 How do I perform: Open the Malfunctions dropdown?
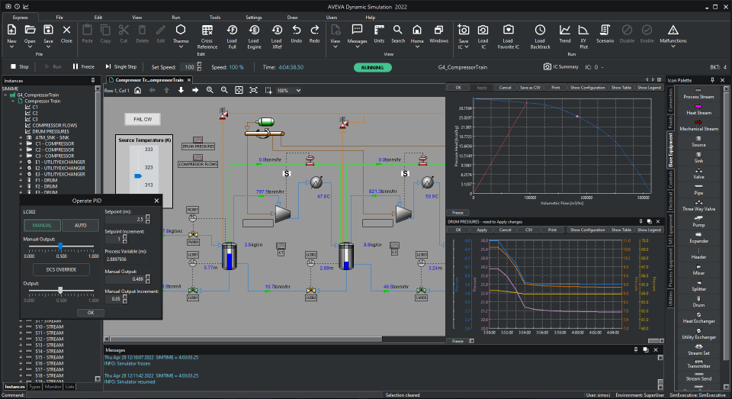coord(673,47)
